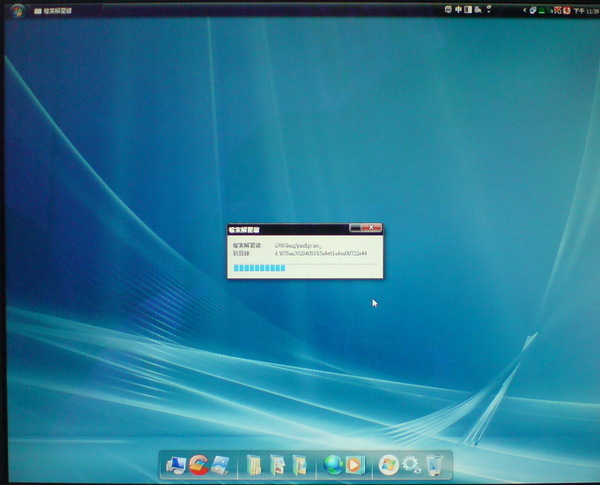600x485 pixels.
Task: Click the Start orb in top bar
Action: [x=17, y=10]
